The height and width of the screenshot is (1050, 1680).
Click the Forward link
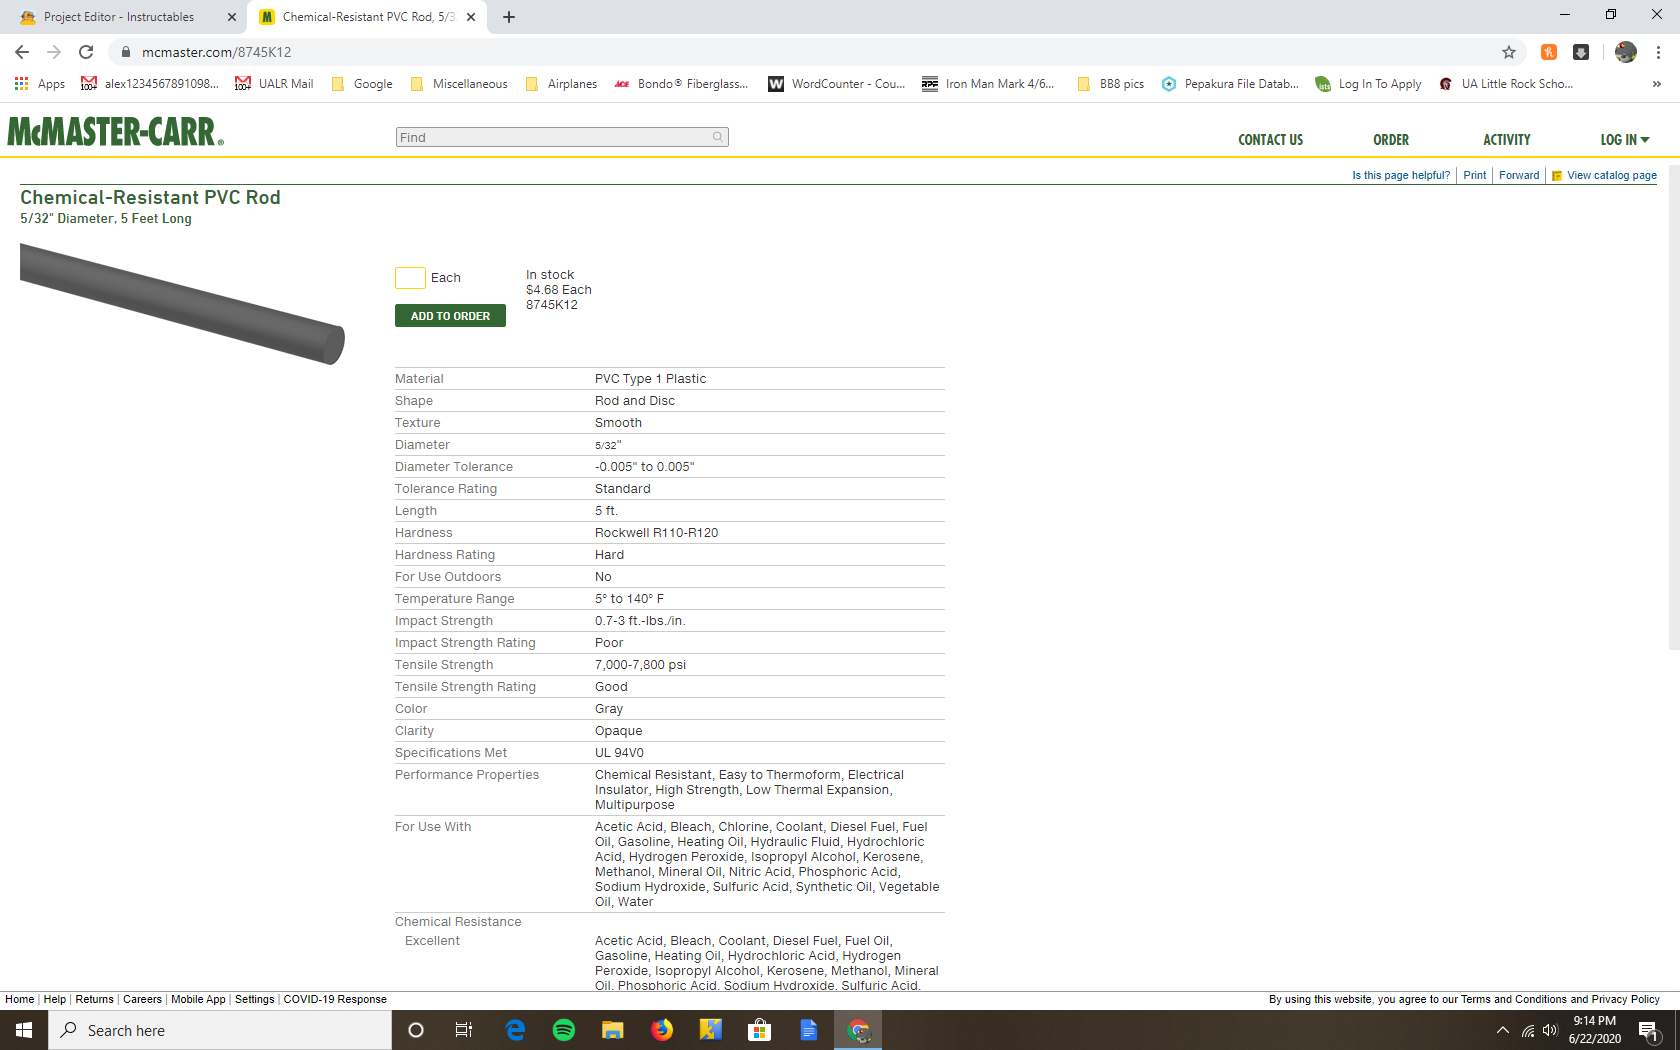pyautogui.click(x=1519, y=175)
